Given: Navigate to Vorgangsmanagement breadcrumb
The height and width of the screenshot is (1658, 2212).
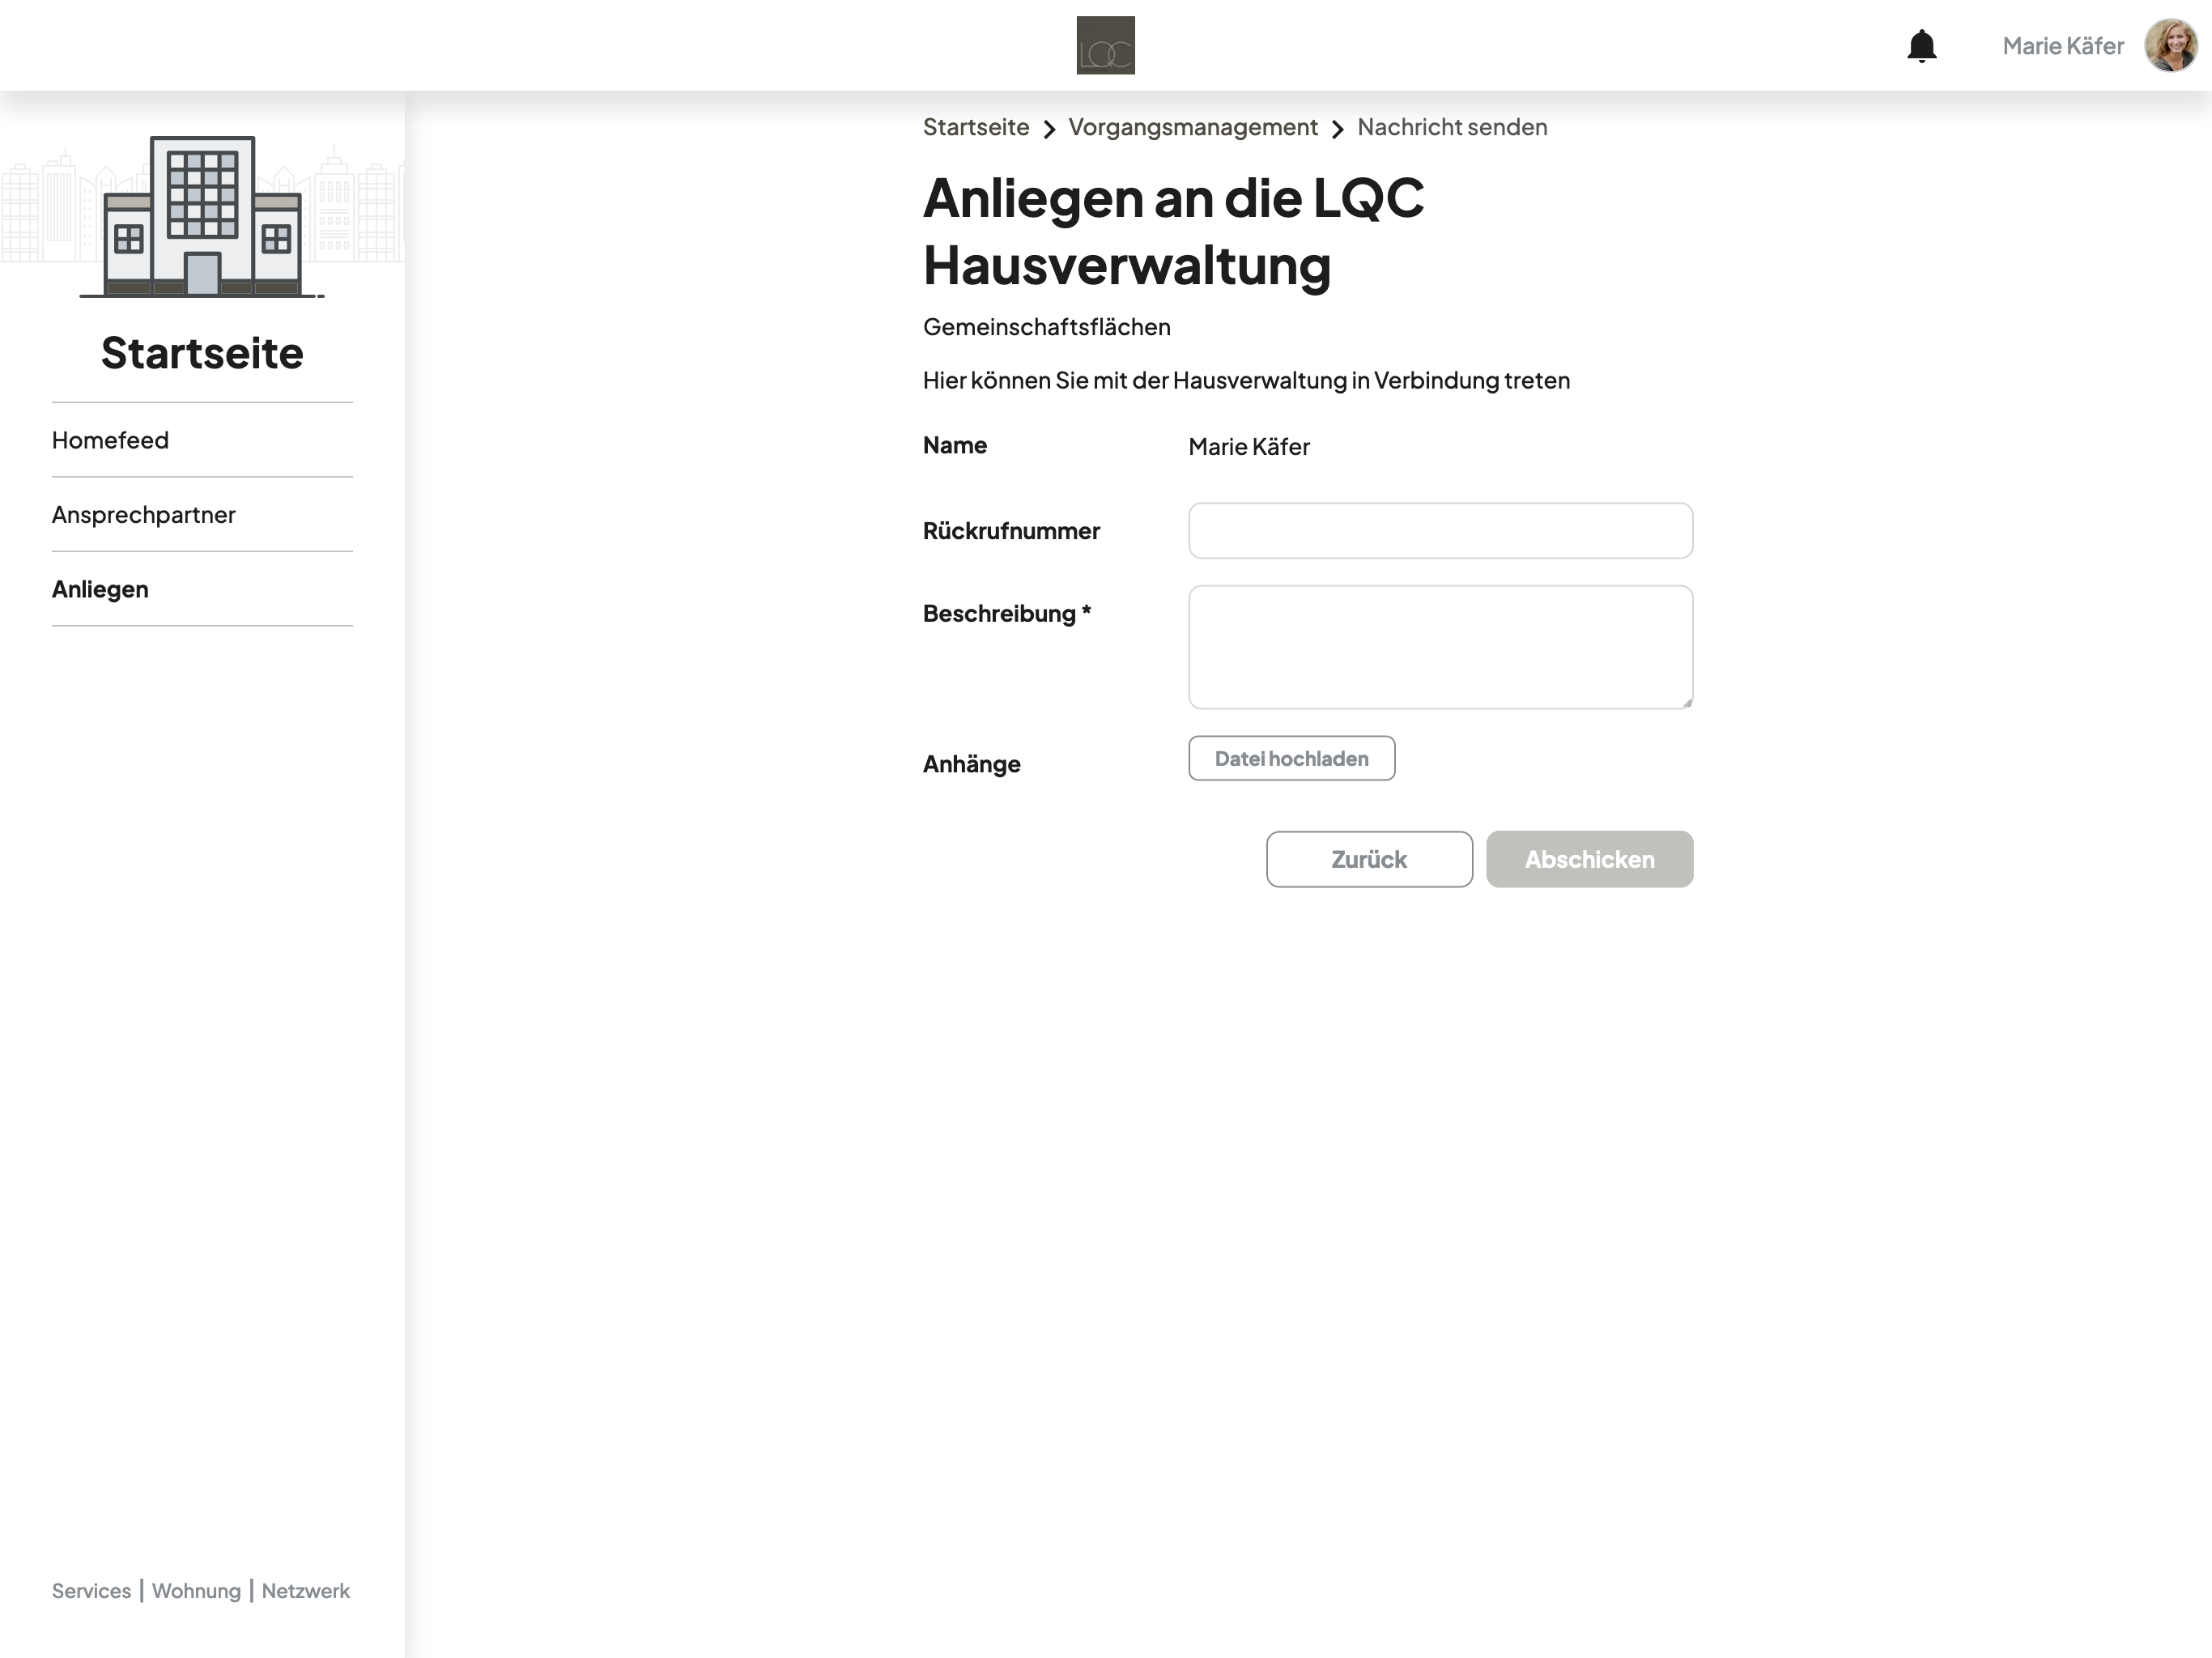Looking at the screenshot, I should click(1192, 127).
